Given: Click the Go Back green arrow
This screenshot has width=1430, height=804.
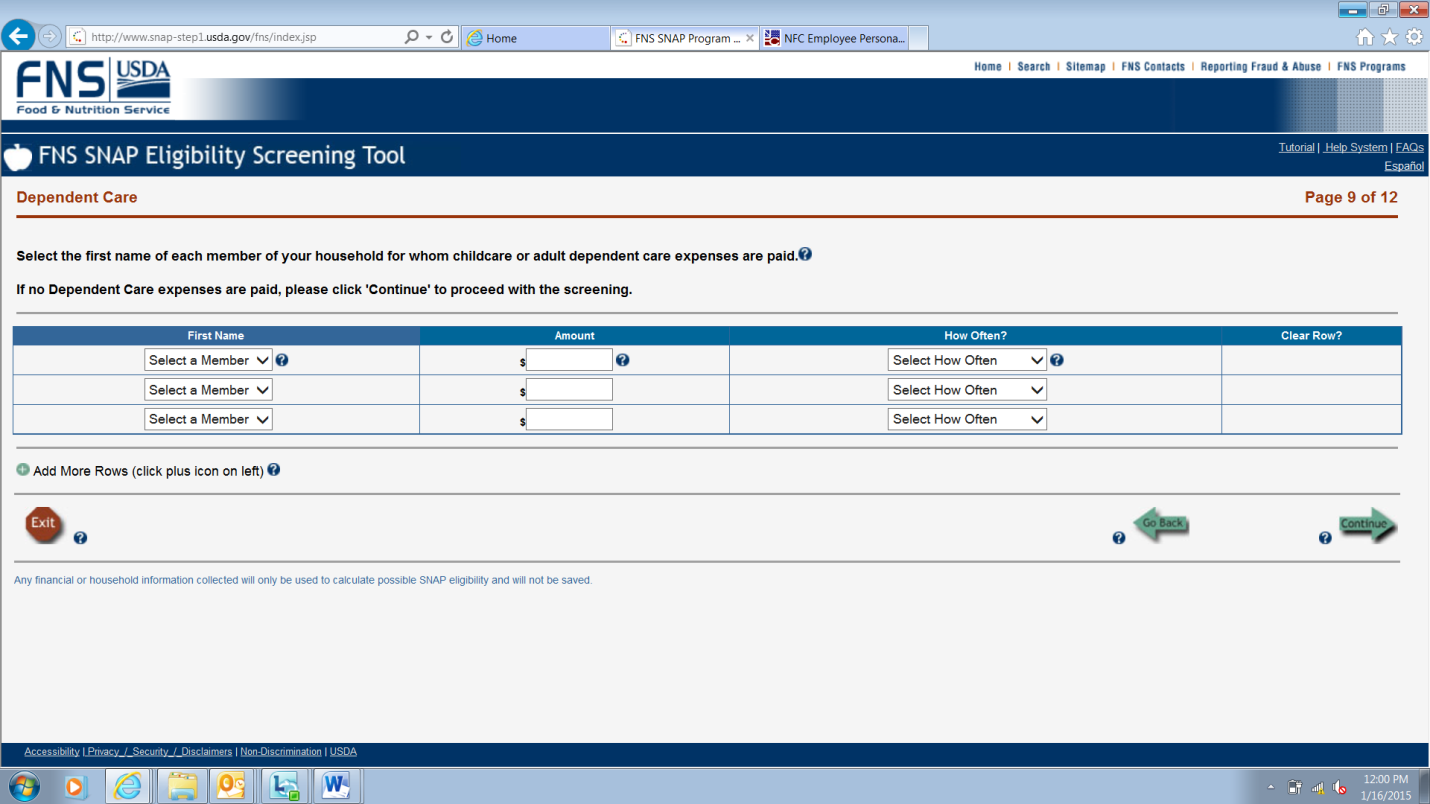Looking at the screenshot, I should coord(1161,524).
